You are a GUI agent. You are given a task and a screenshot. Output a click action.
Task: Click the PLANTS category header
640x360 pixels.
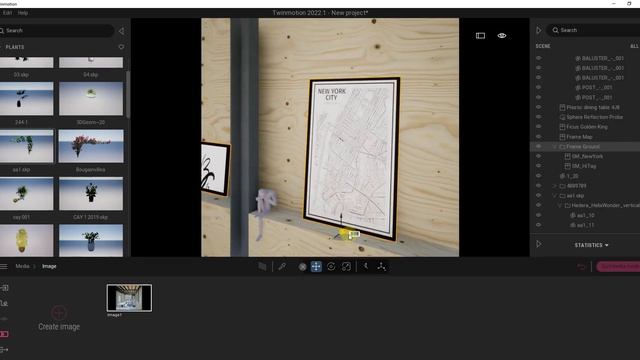pos(15,47)
